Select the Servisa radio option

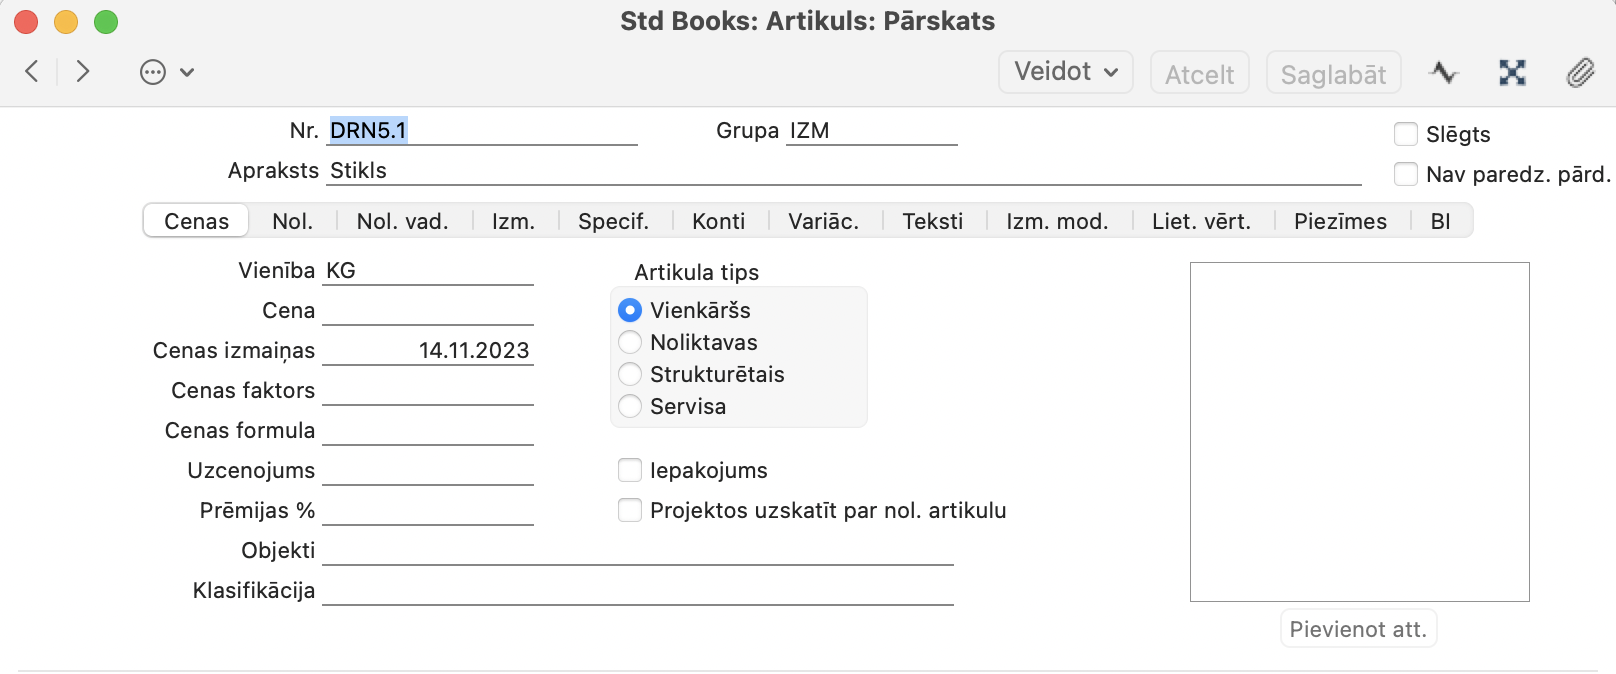pyautogui.click(x=630, y=406)
